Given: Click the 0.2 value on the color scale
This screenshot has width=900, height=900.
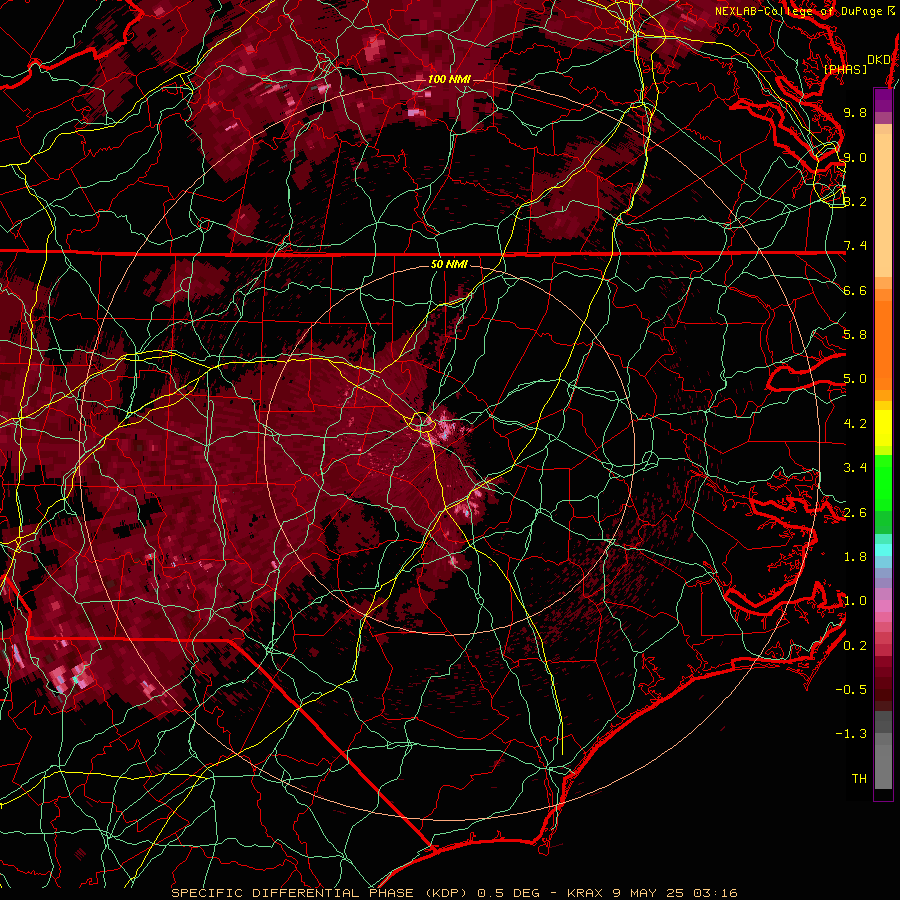Looking at the screenshot, I should point(855,646).
